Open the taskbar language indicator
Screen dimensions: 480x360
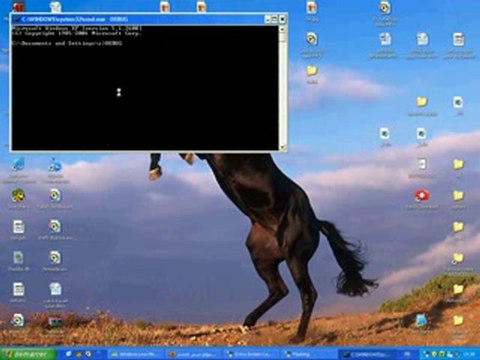pyautogui.click(x=407, y=354)
